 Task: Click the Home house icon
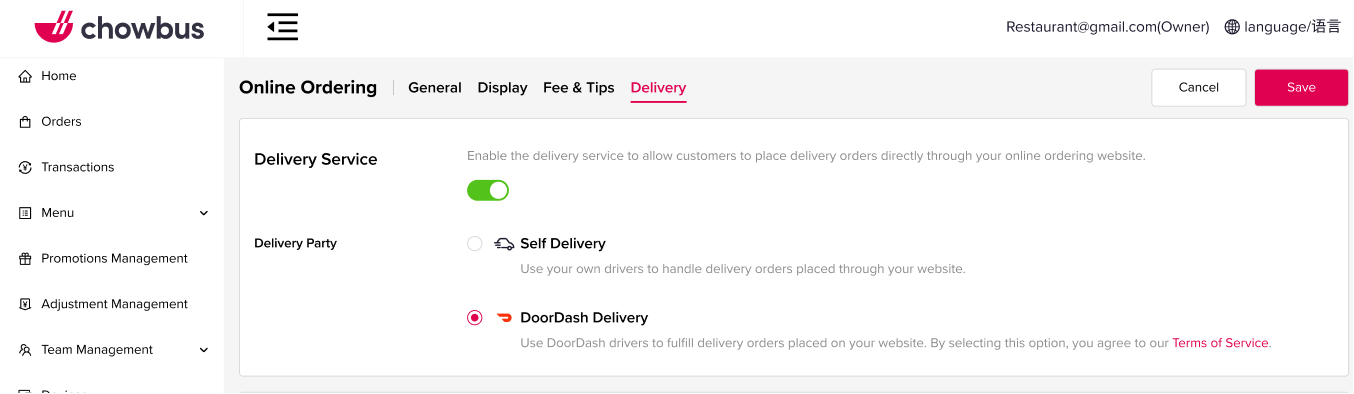(x=26, y=76)
